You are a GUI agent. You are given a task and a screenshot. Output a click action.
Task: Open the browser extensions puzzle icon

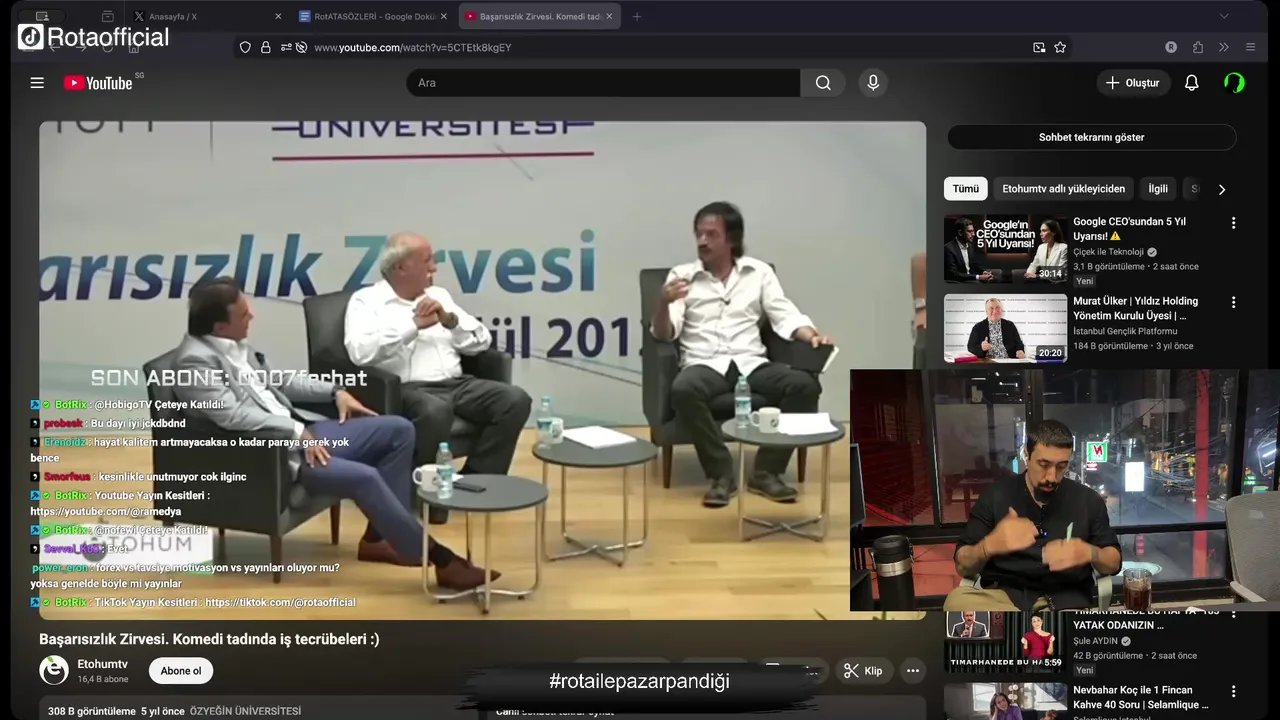point(1198,47)
